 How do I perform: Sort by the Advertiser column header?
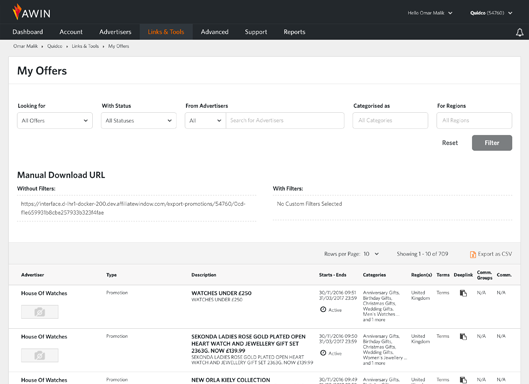click(x=32, y=275)
